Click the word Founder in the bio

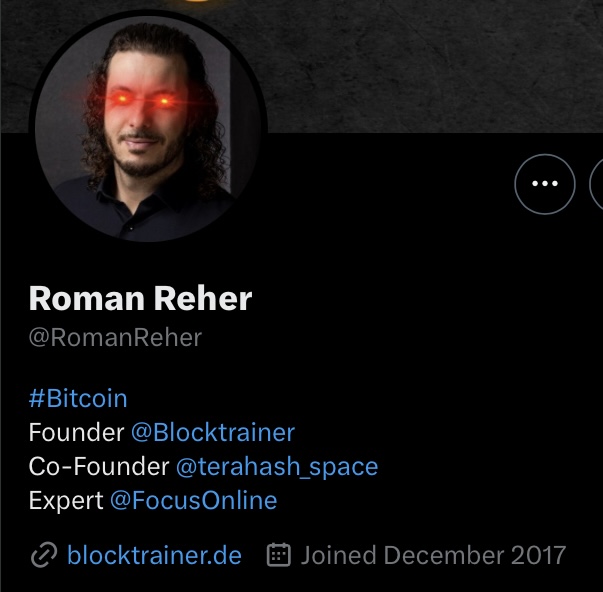coord(77,432)
